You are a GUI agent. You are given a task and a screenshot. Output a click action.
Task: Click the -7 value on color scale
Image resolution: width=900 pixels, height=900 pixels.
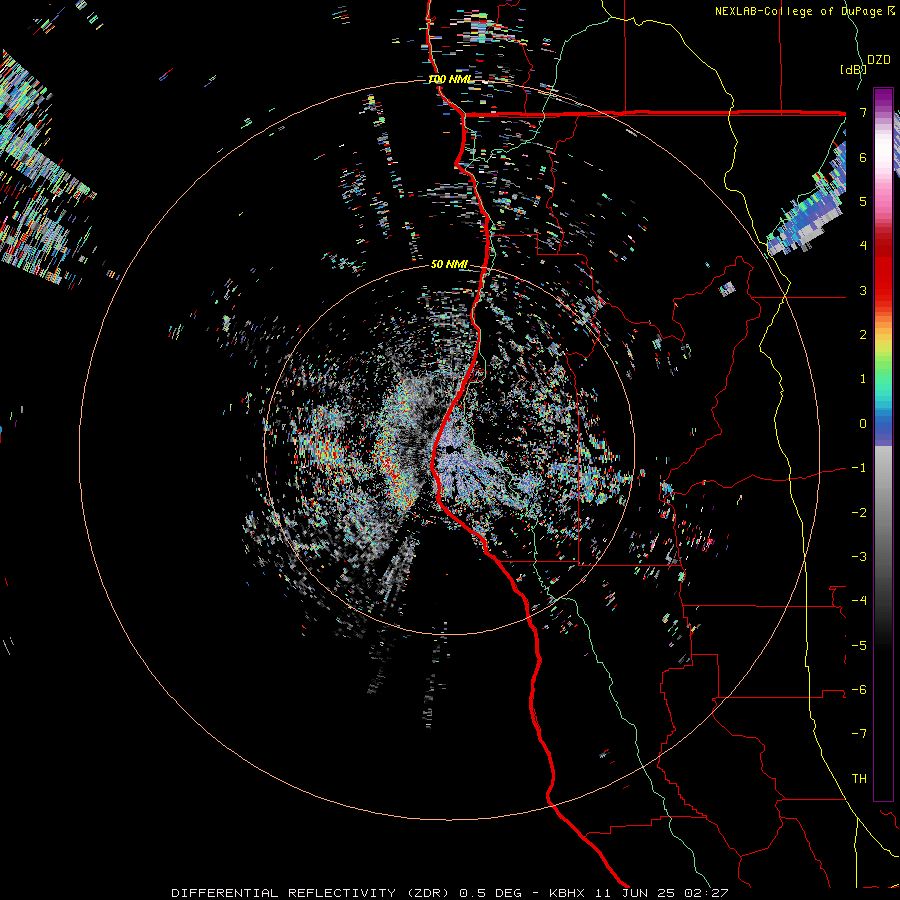point(859,734)
